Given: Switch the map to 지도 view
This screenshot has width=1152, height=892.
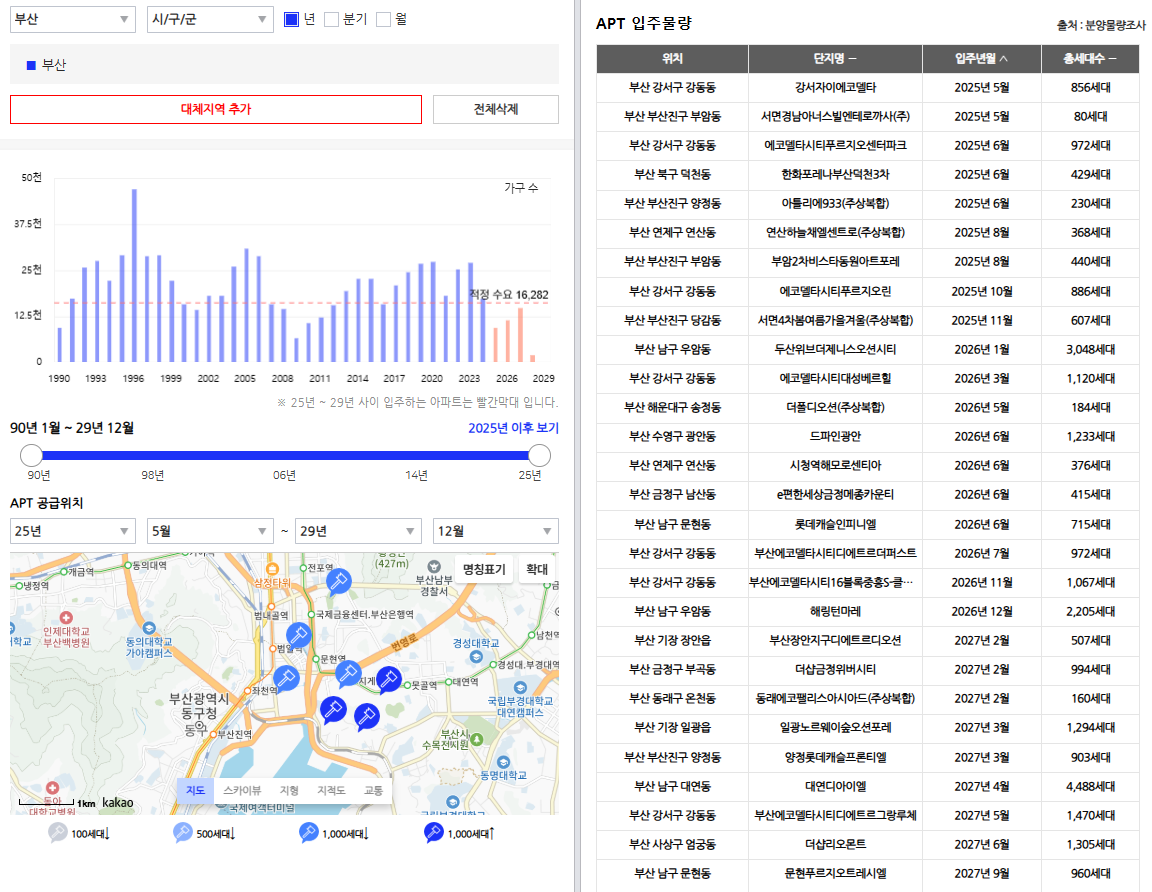Looking at the screenshot, I should click(195, 790).
